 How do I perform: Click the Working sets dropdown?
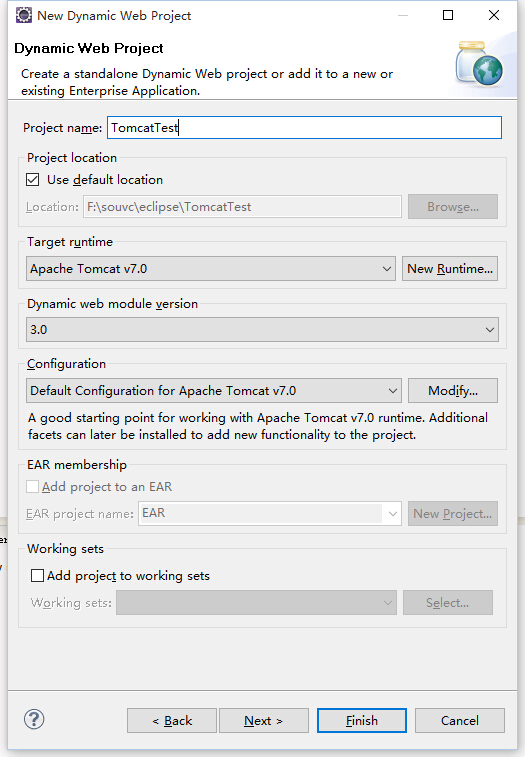256,603
